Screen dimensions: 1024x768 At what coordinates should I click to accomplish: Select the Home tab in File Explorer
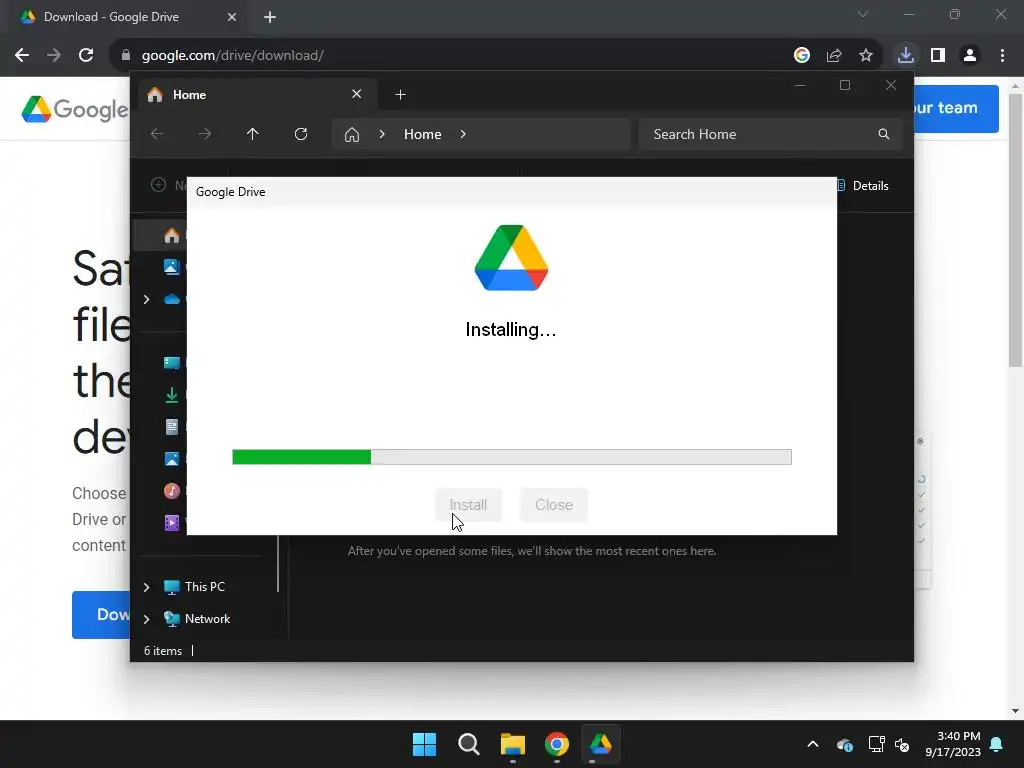tap(257, 95)
